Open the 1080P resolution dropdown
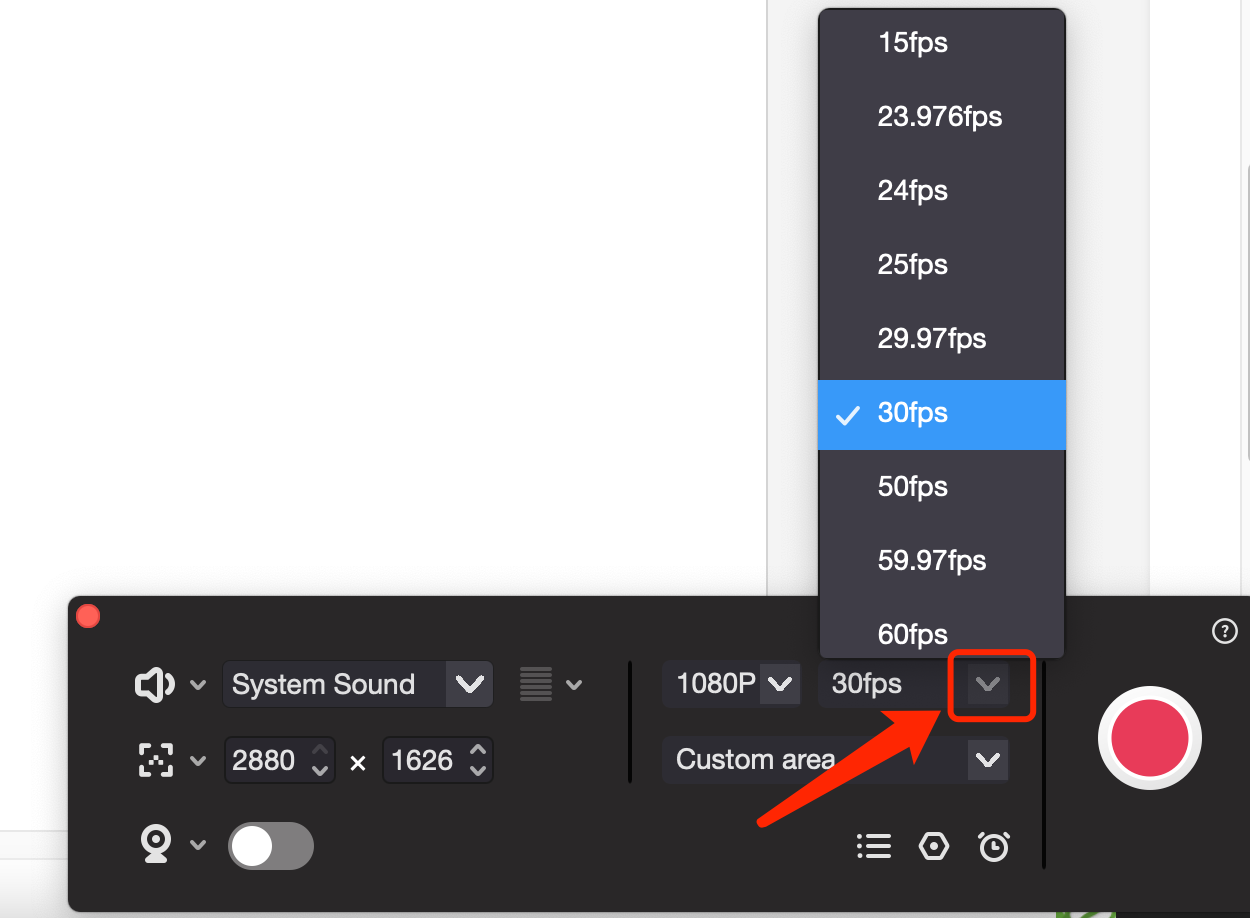 780,685
